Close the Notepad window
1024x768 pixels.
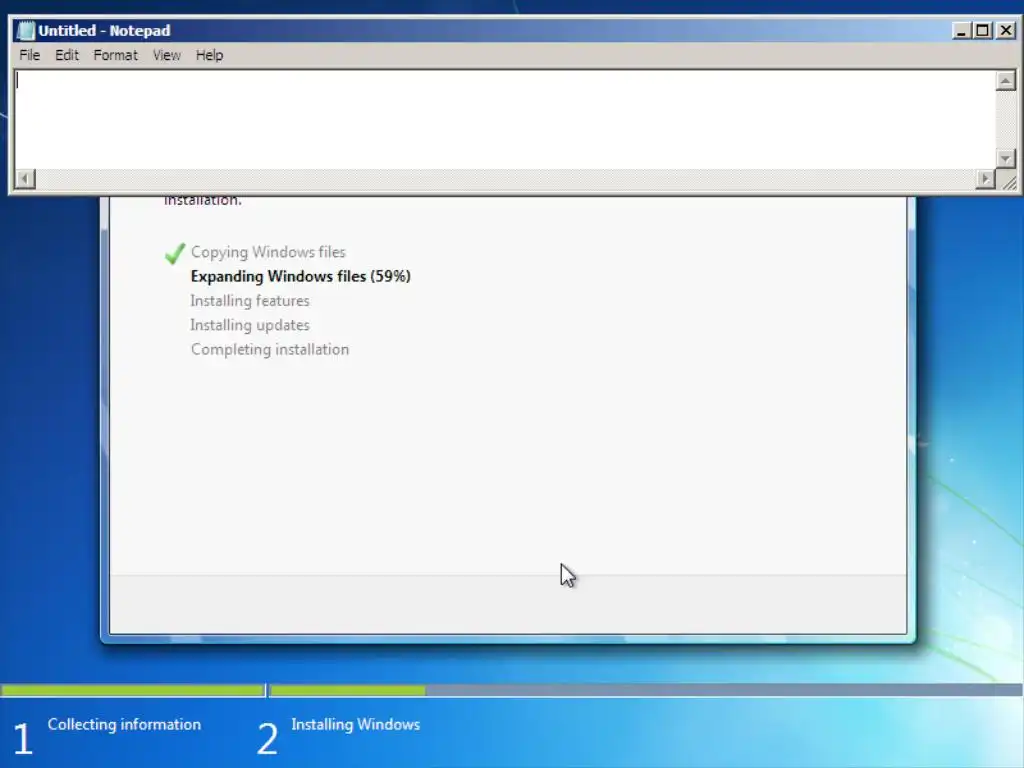(1006, 31)
